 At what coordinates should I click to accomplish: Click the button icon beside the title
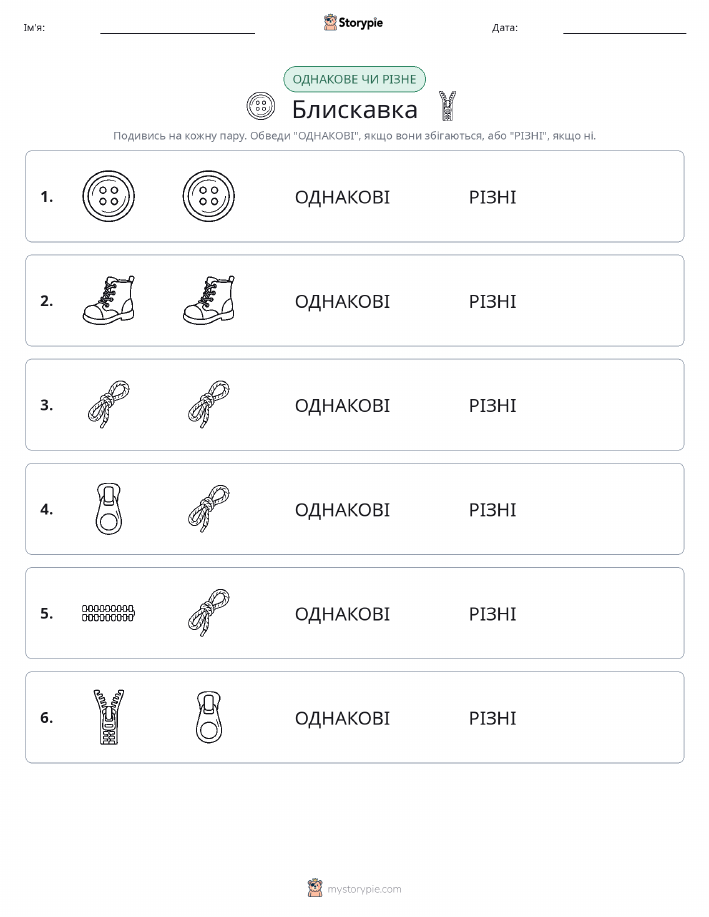coord(261,106)
